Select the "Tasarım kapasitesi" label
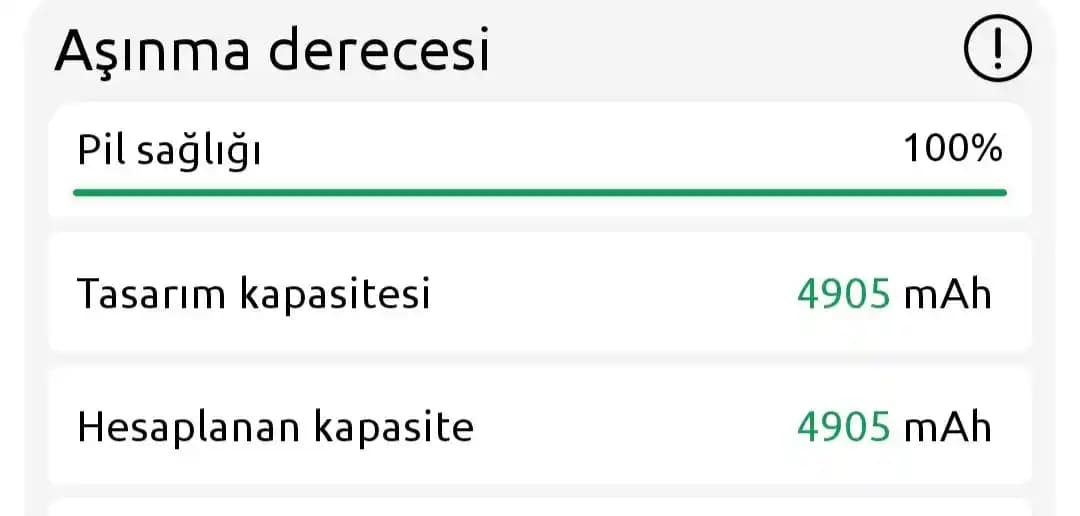This screenshot has height=516, width=1080. coord(253,294)
